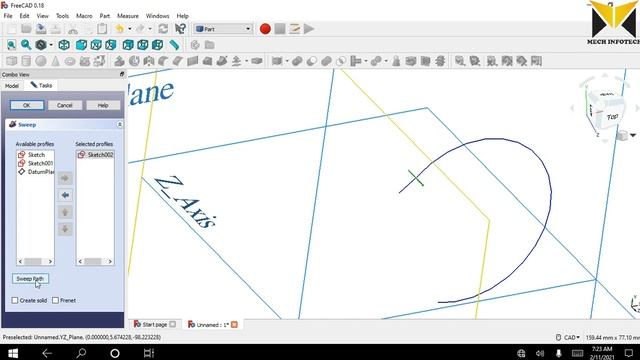
Task: Click the Refresh recompute icon
Action: tap(163, 29)
